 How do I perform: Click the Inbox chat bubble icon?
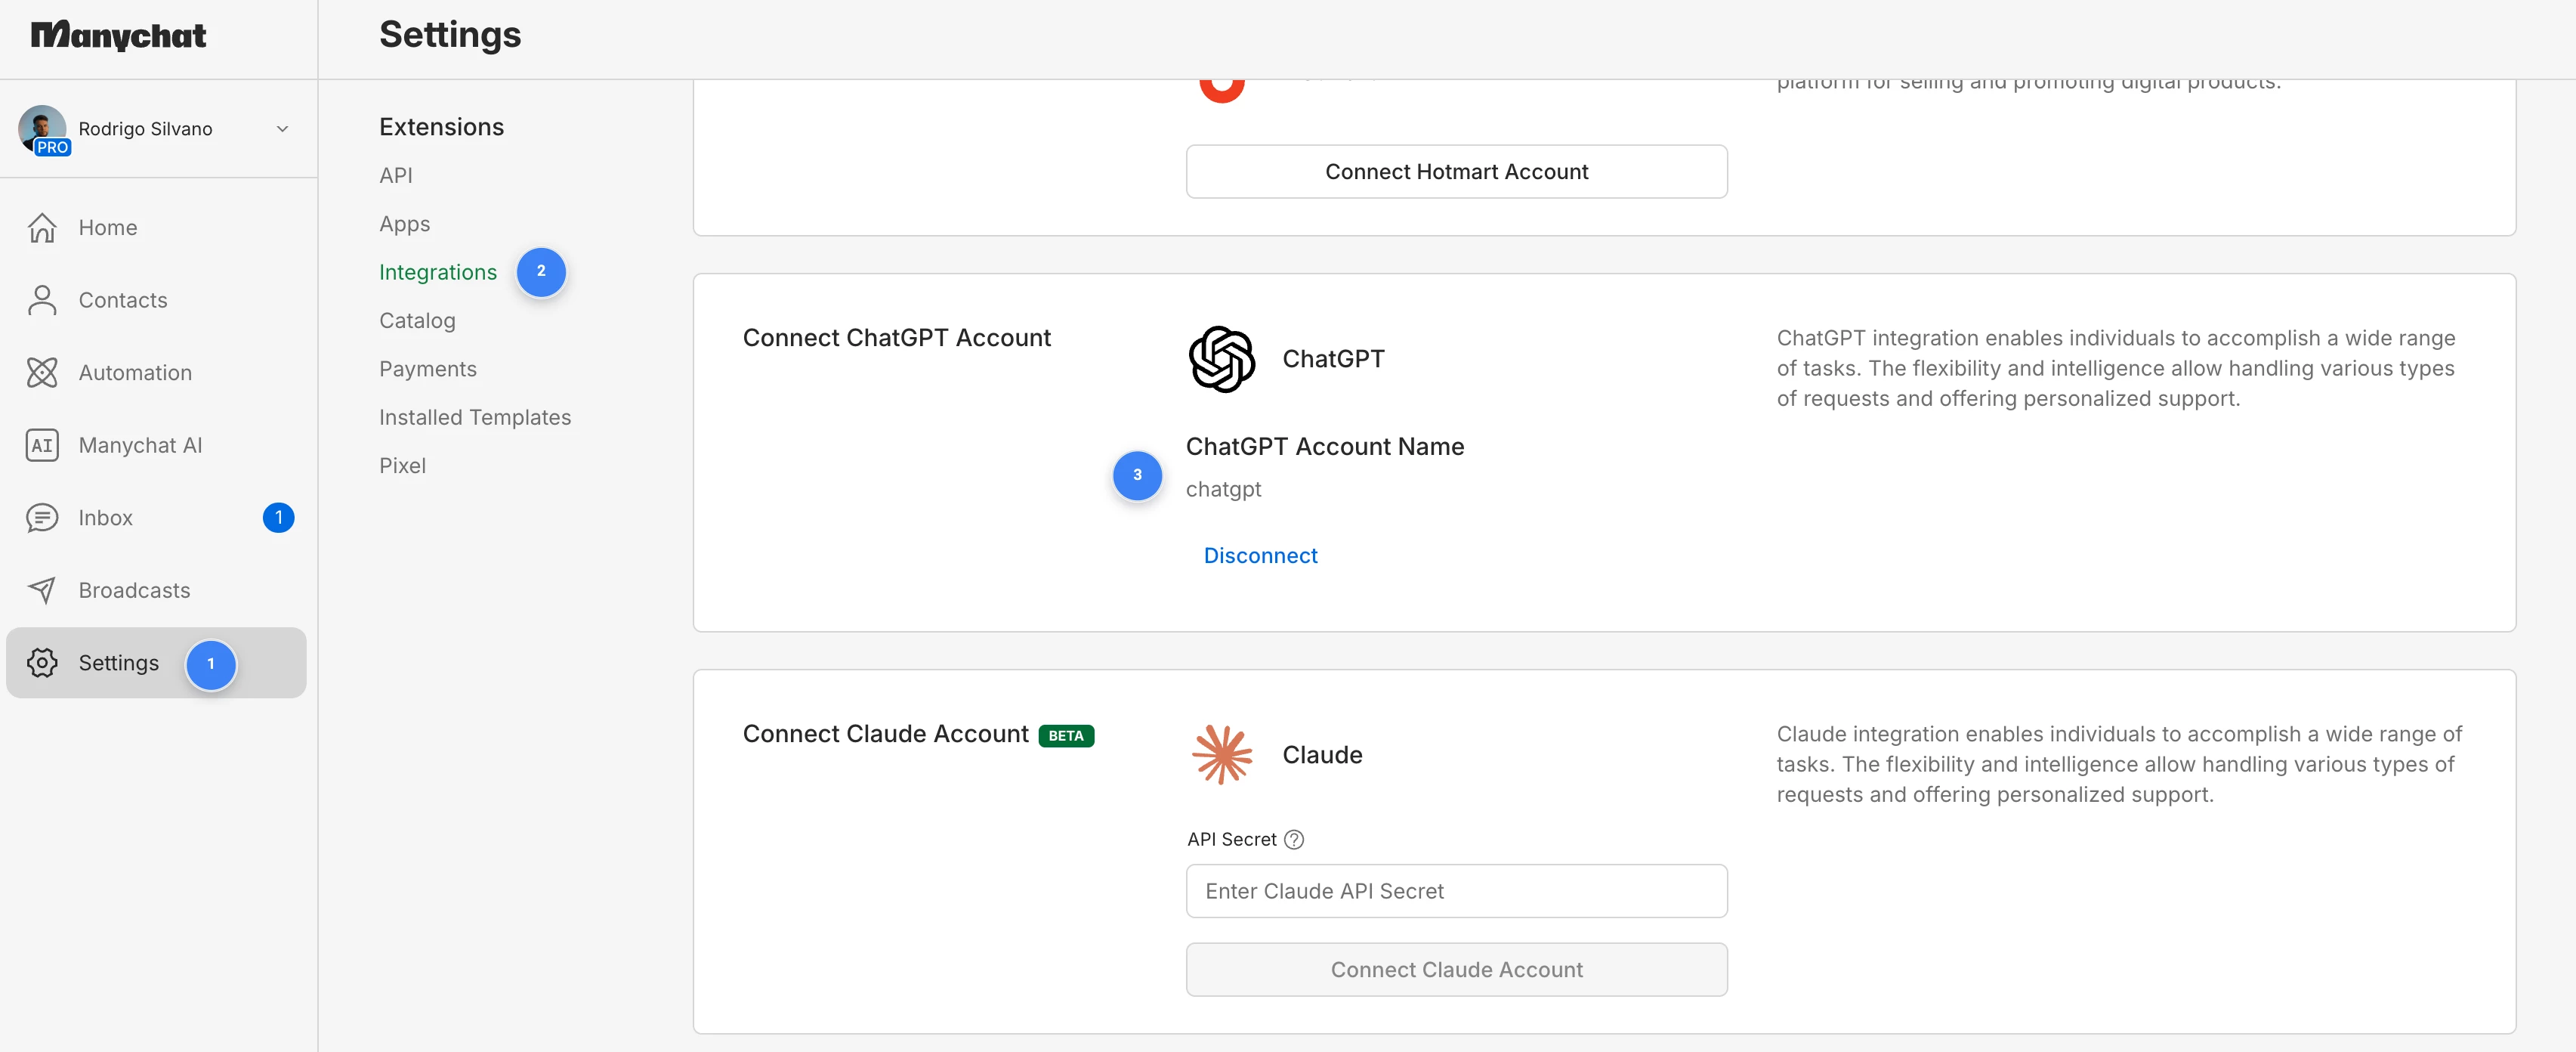pyautogui.click(x=42, y=518)
